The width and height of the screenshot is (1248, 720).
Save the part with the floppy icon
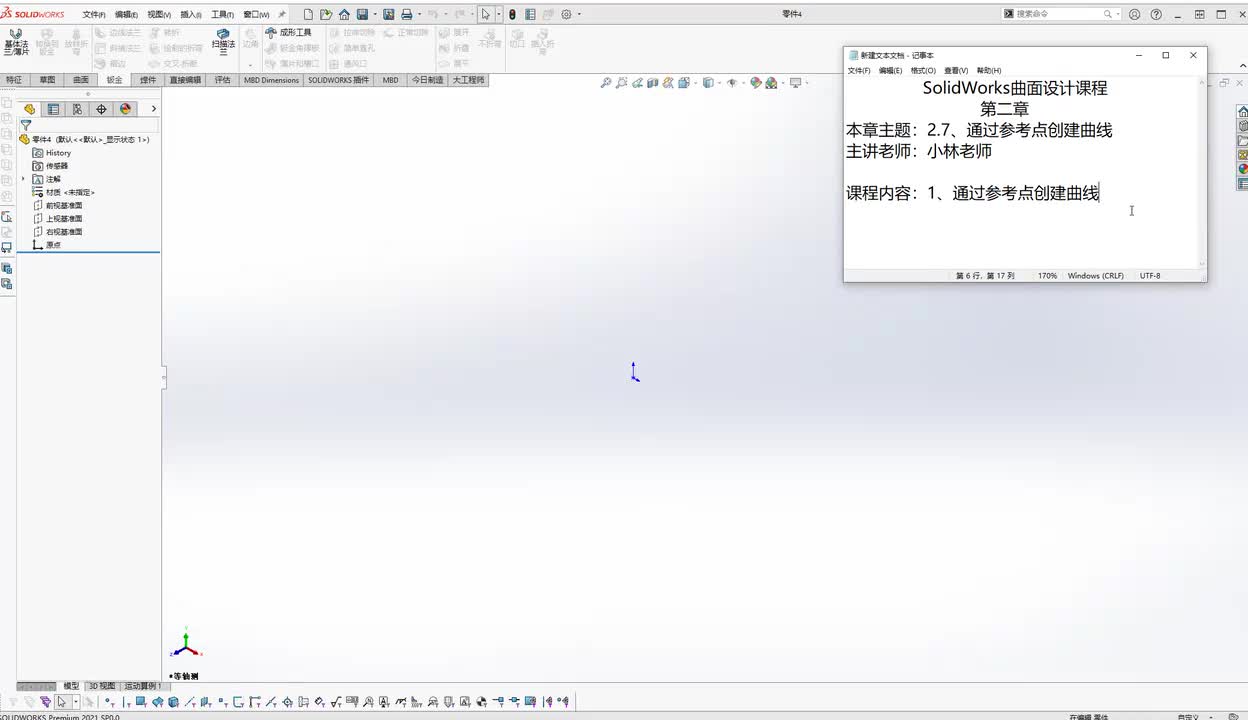point(362,15)
